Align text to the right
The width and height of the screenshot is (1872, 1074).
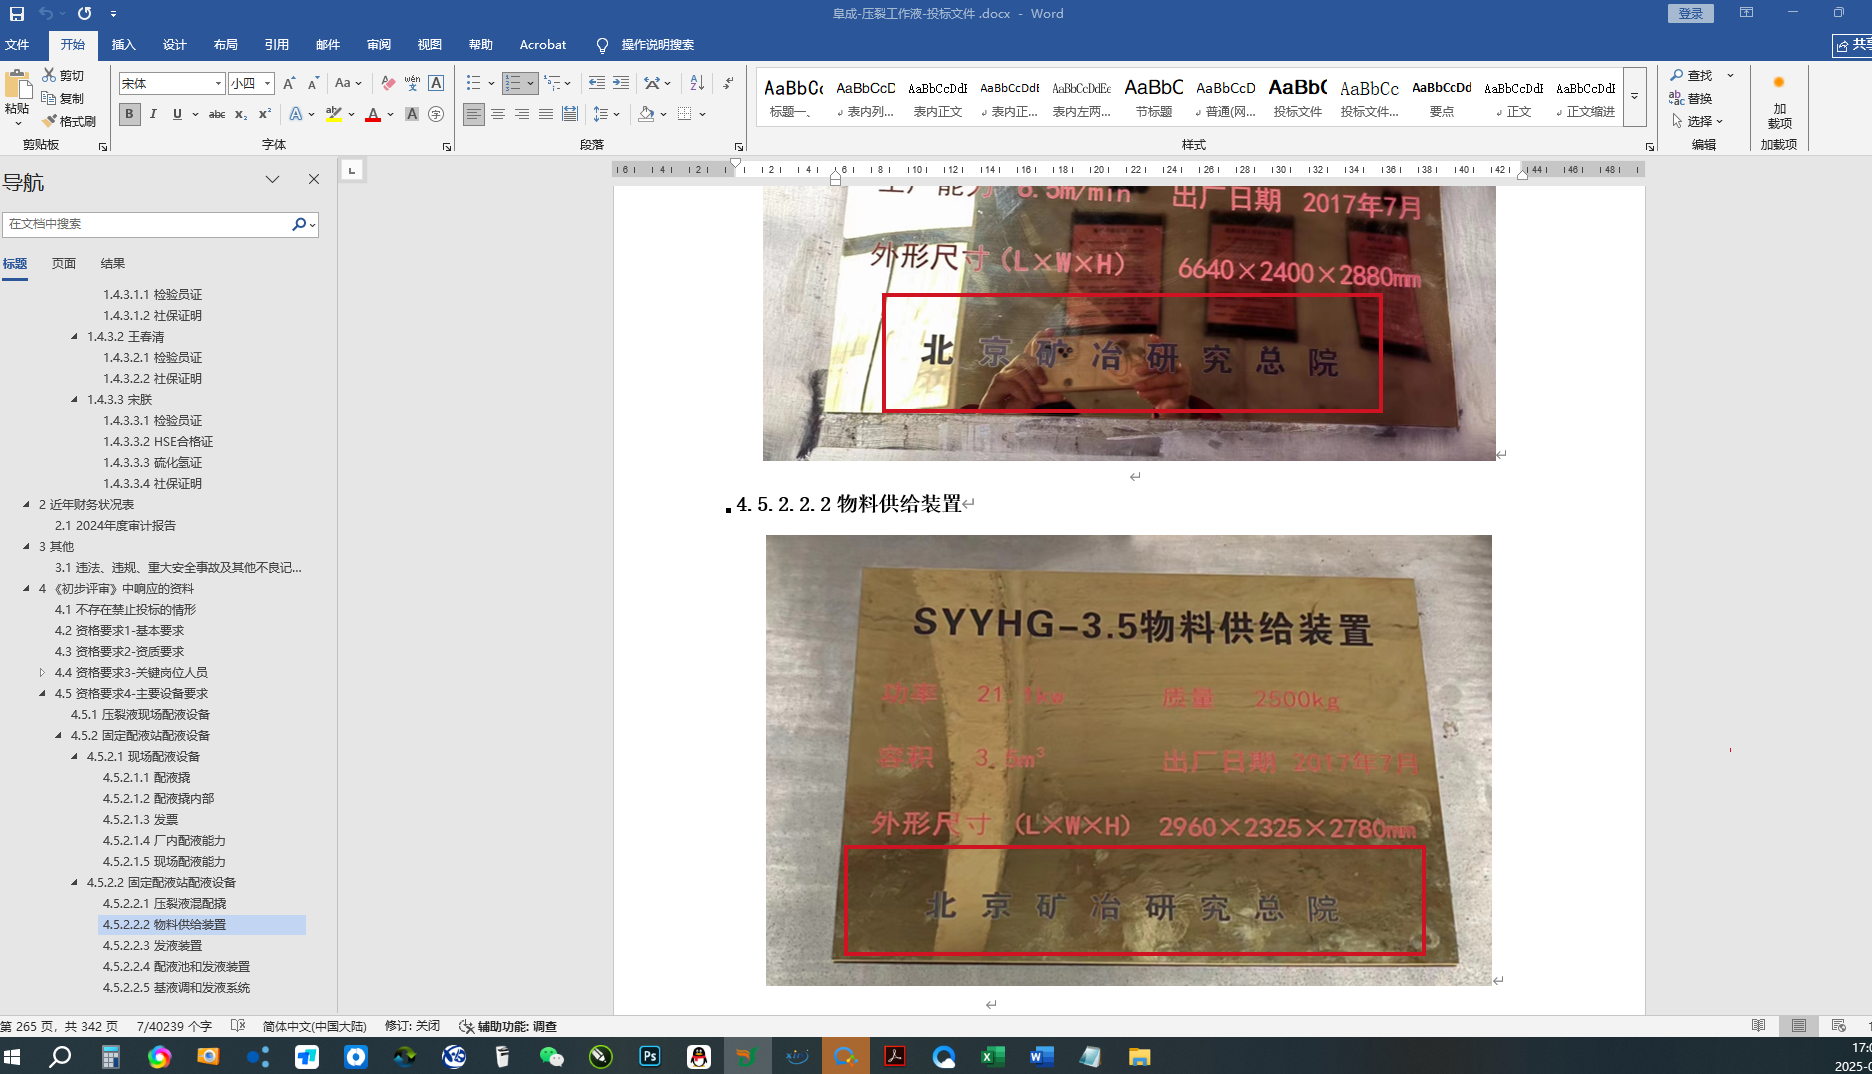click(x=522, y=114)
